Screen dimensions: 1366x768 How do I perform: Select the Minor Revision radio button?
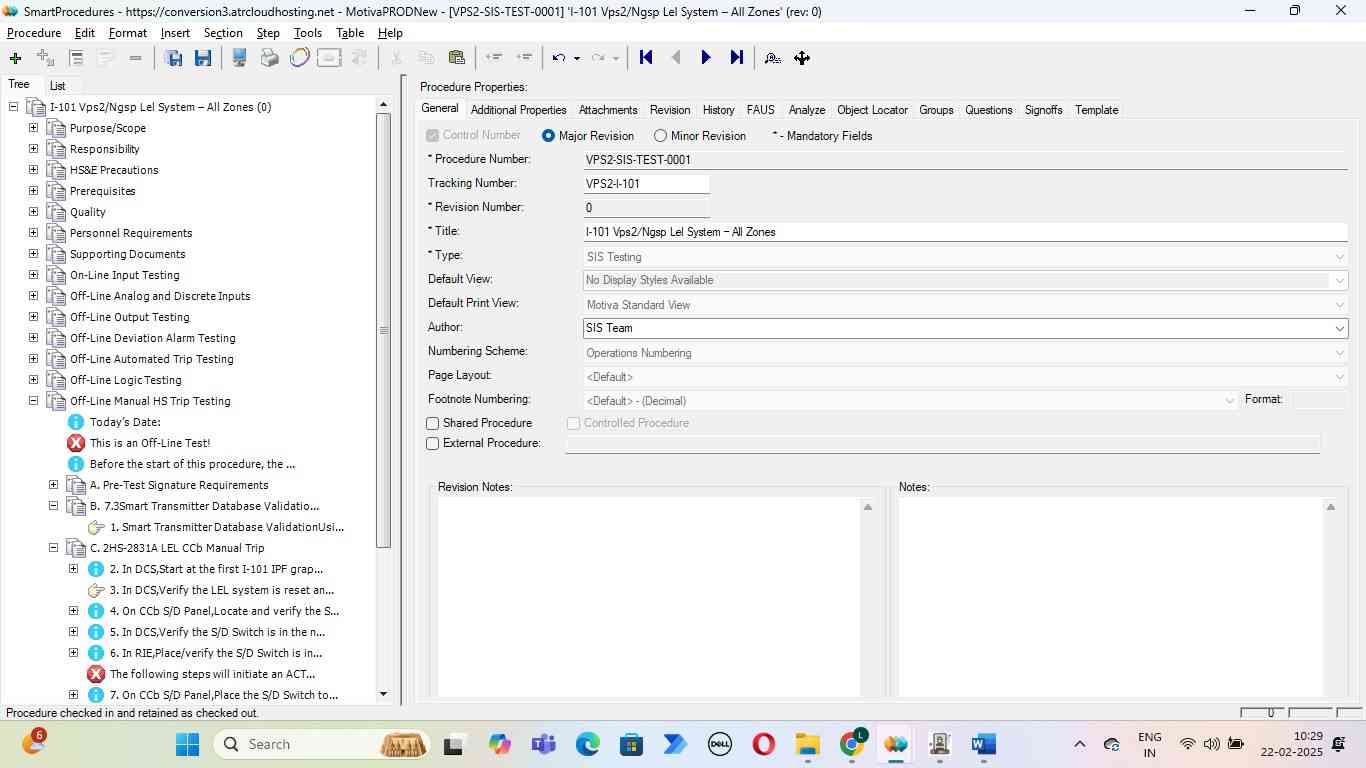(x=660, y=136)
